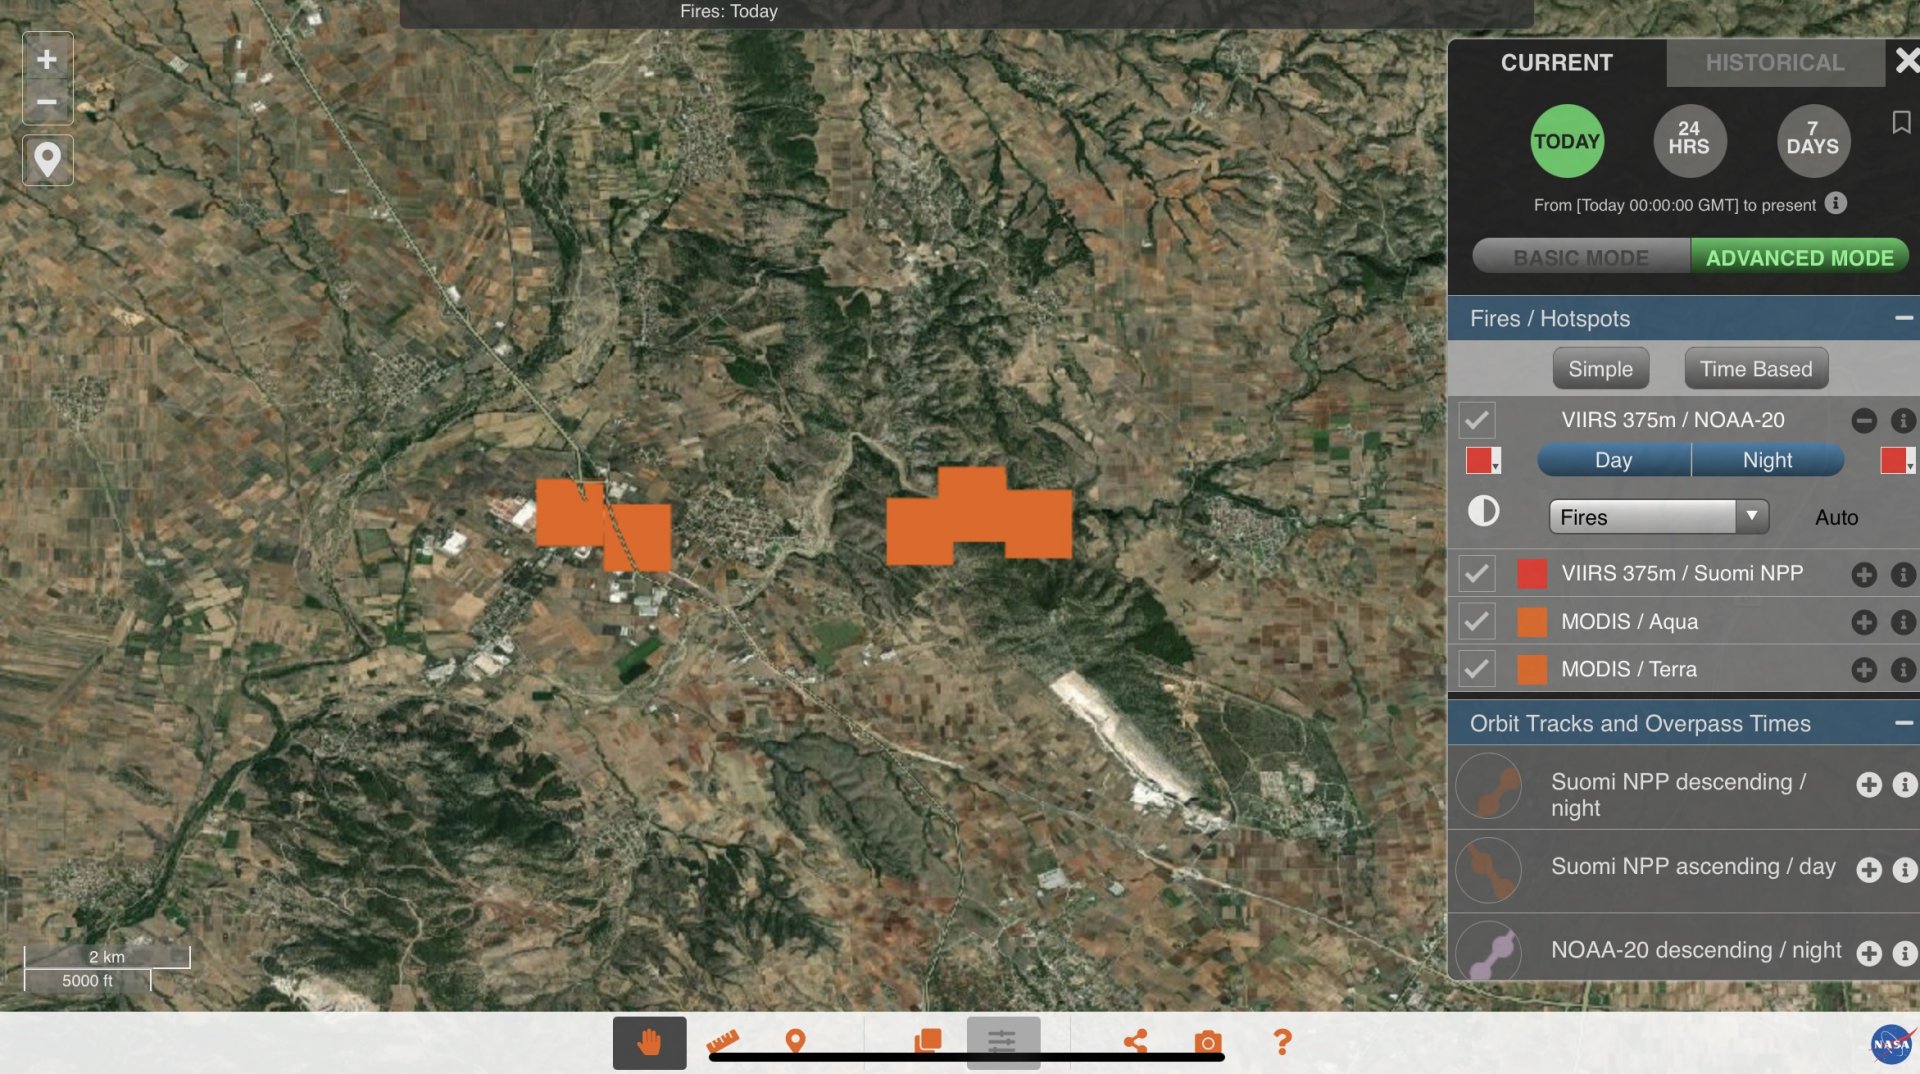Select the 7 DAYS time range

[x=1812, y=141]
